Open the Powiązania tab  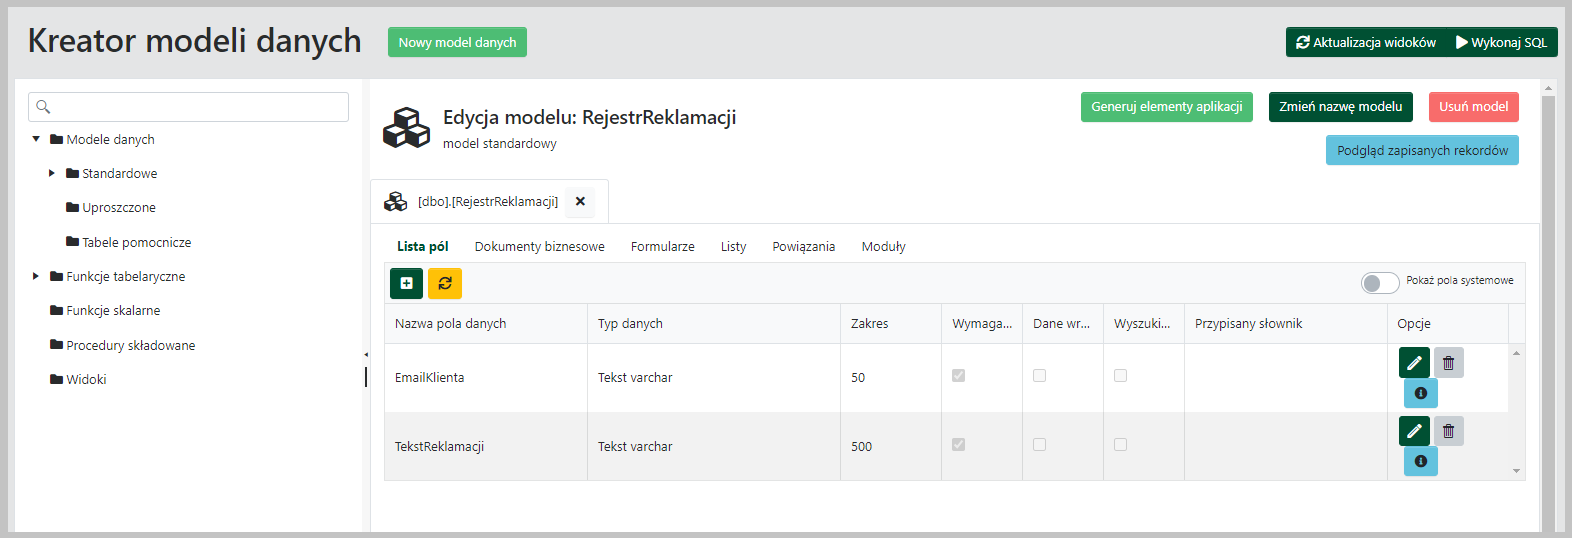pyautogui.click(x=803, y=247)
